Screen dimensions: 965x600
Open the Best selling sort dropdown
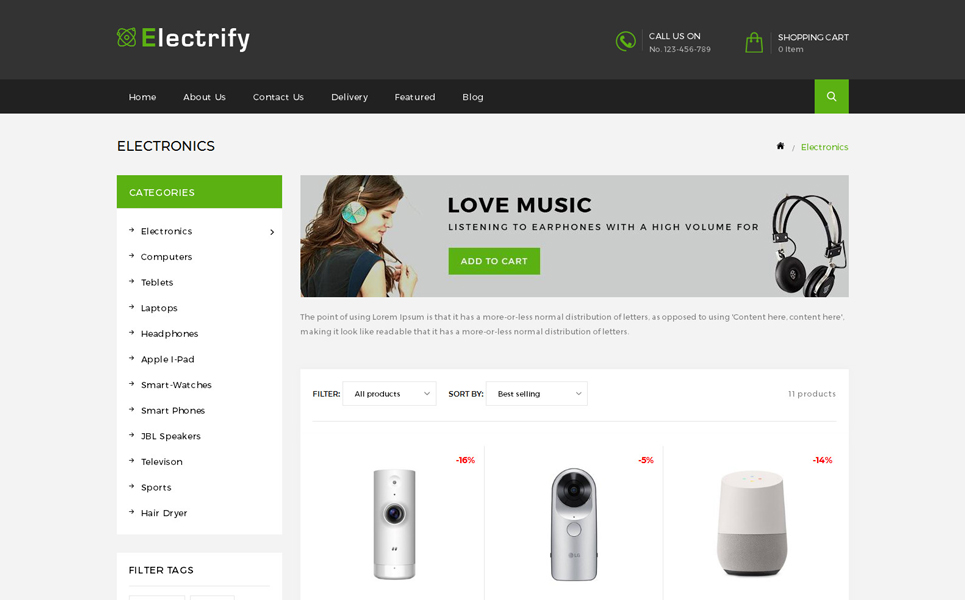point(537,394)
